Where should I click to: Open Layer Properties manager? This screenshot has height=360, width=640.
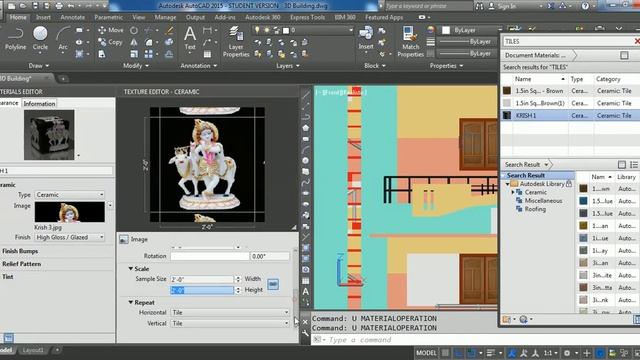pos(236,42)
